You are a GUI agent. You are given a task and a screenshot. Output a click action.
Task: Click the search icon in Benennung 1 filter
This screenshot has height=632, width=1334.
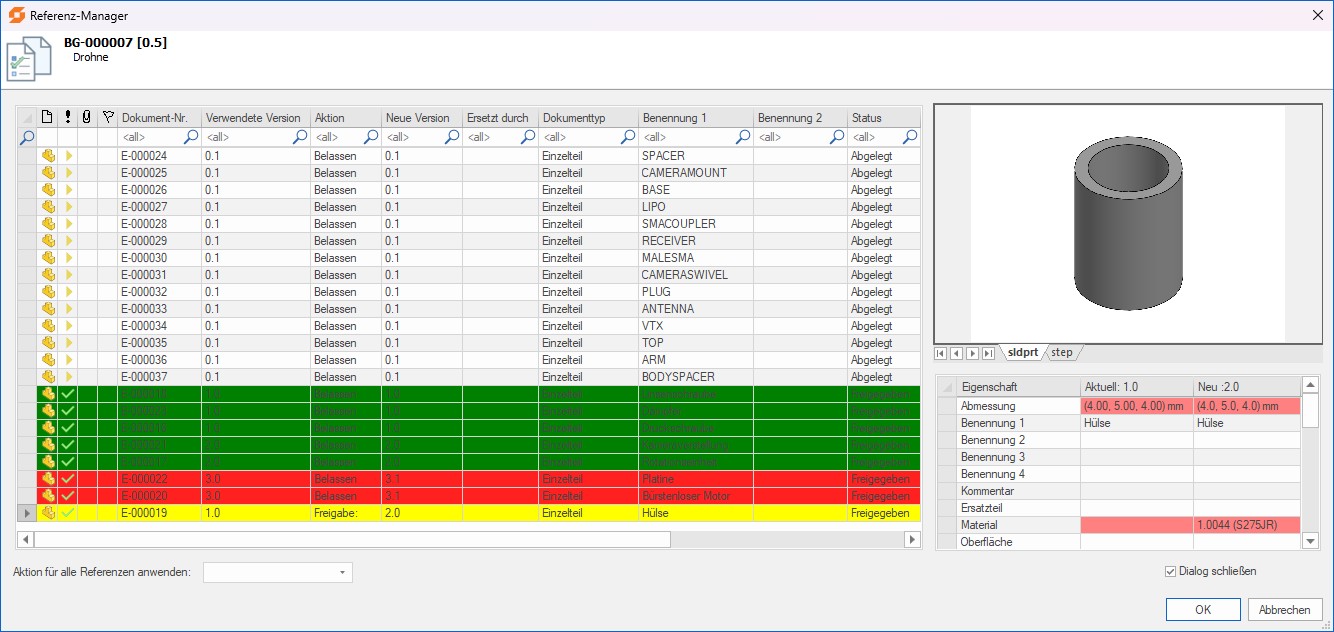(x=743, y=137)
